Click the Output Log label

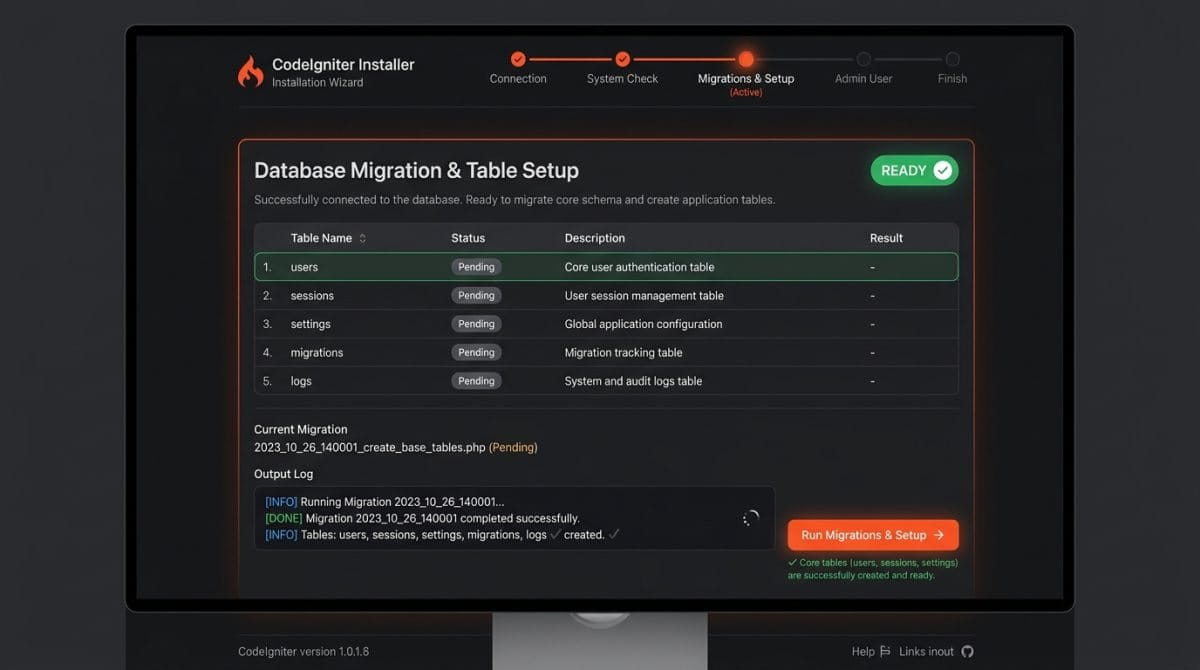tap(283, 474)
